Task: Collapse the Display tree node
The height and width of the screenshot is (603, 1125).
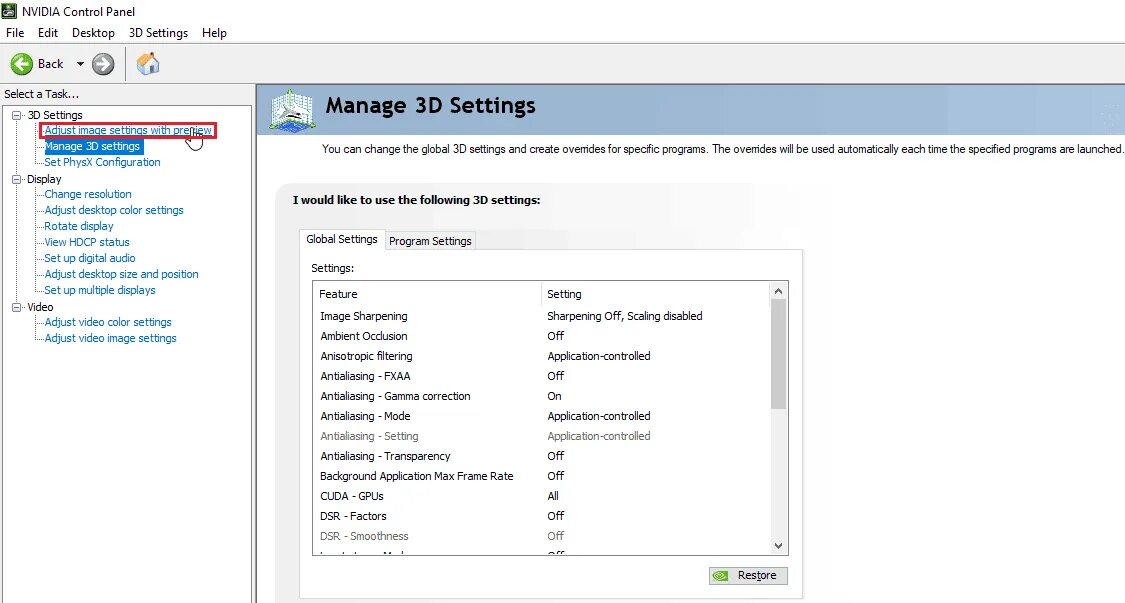Action: point(17,179)
